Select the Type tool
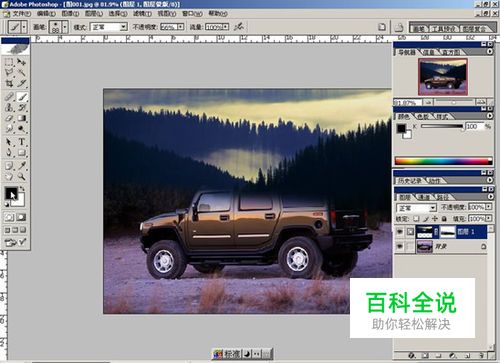500x363 pixels. [x=22, y=142]
